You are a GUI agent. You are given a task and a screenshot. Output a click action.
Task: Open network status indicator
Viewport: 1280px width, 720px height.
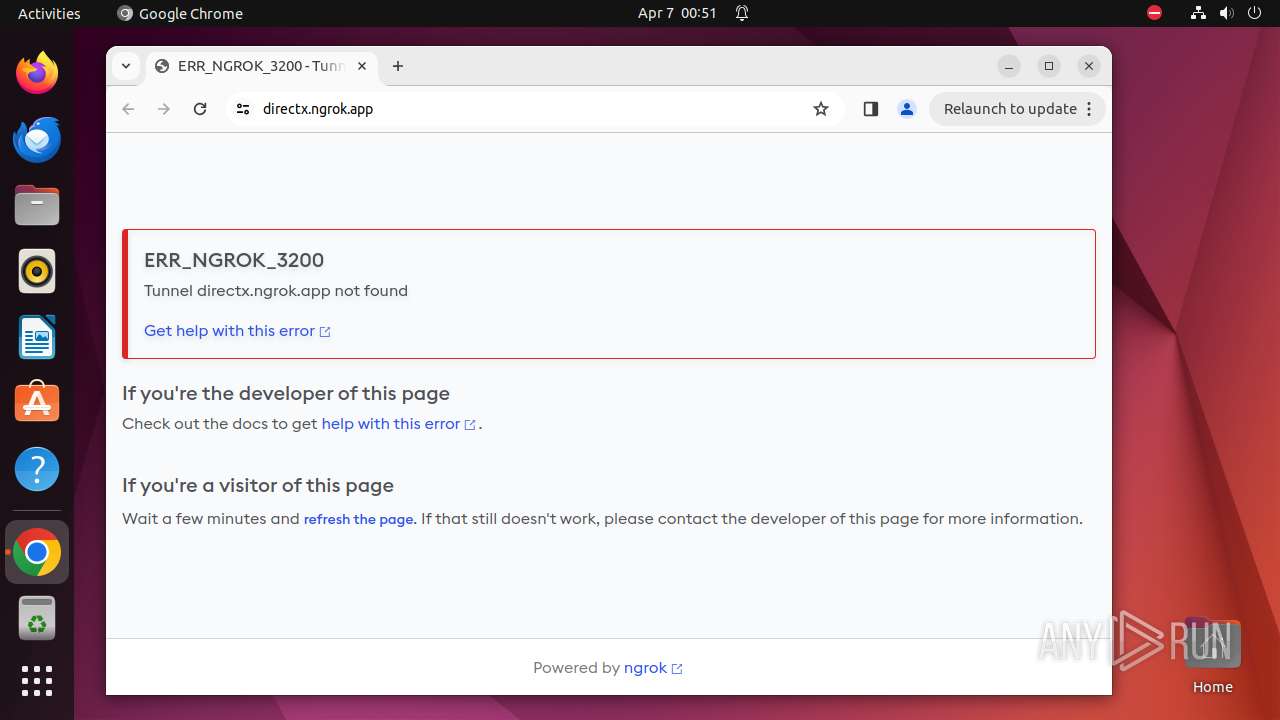[1198, 13]
